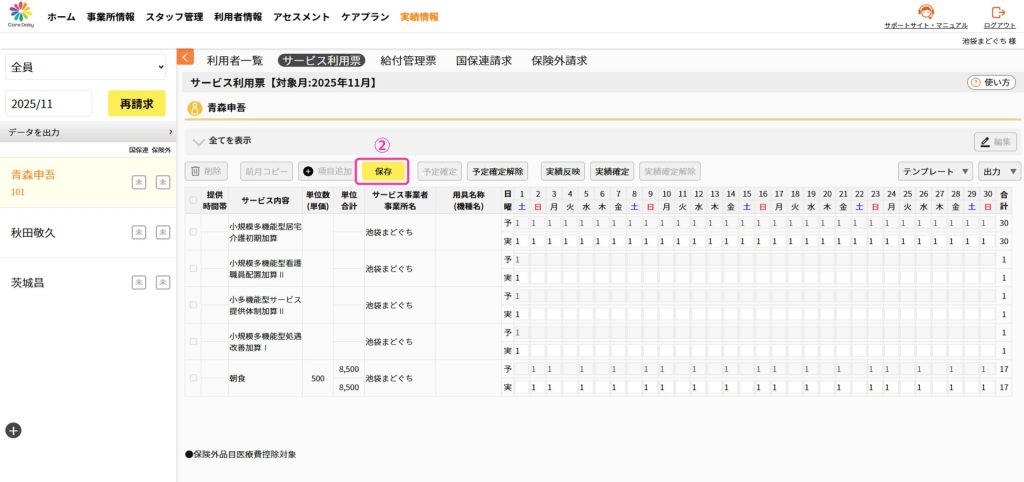Click the black plus icon in sidebar
Viewport: 1024px width, 482px height.
pyautogui.click(x=13, y=430)
